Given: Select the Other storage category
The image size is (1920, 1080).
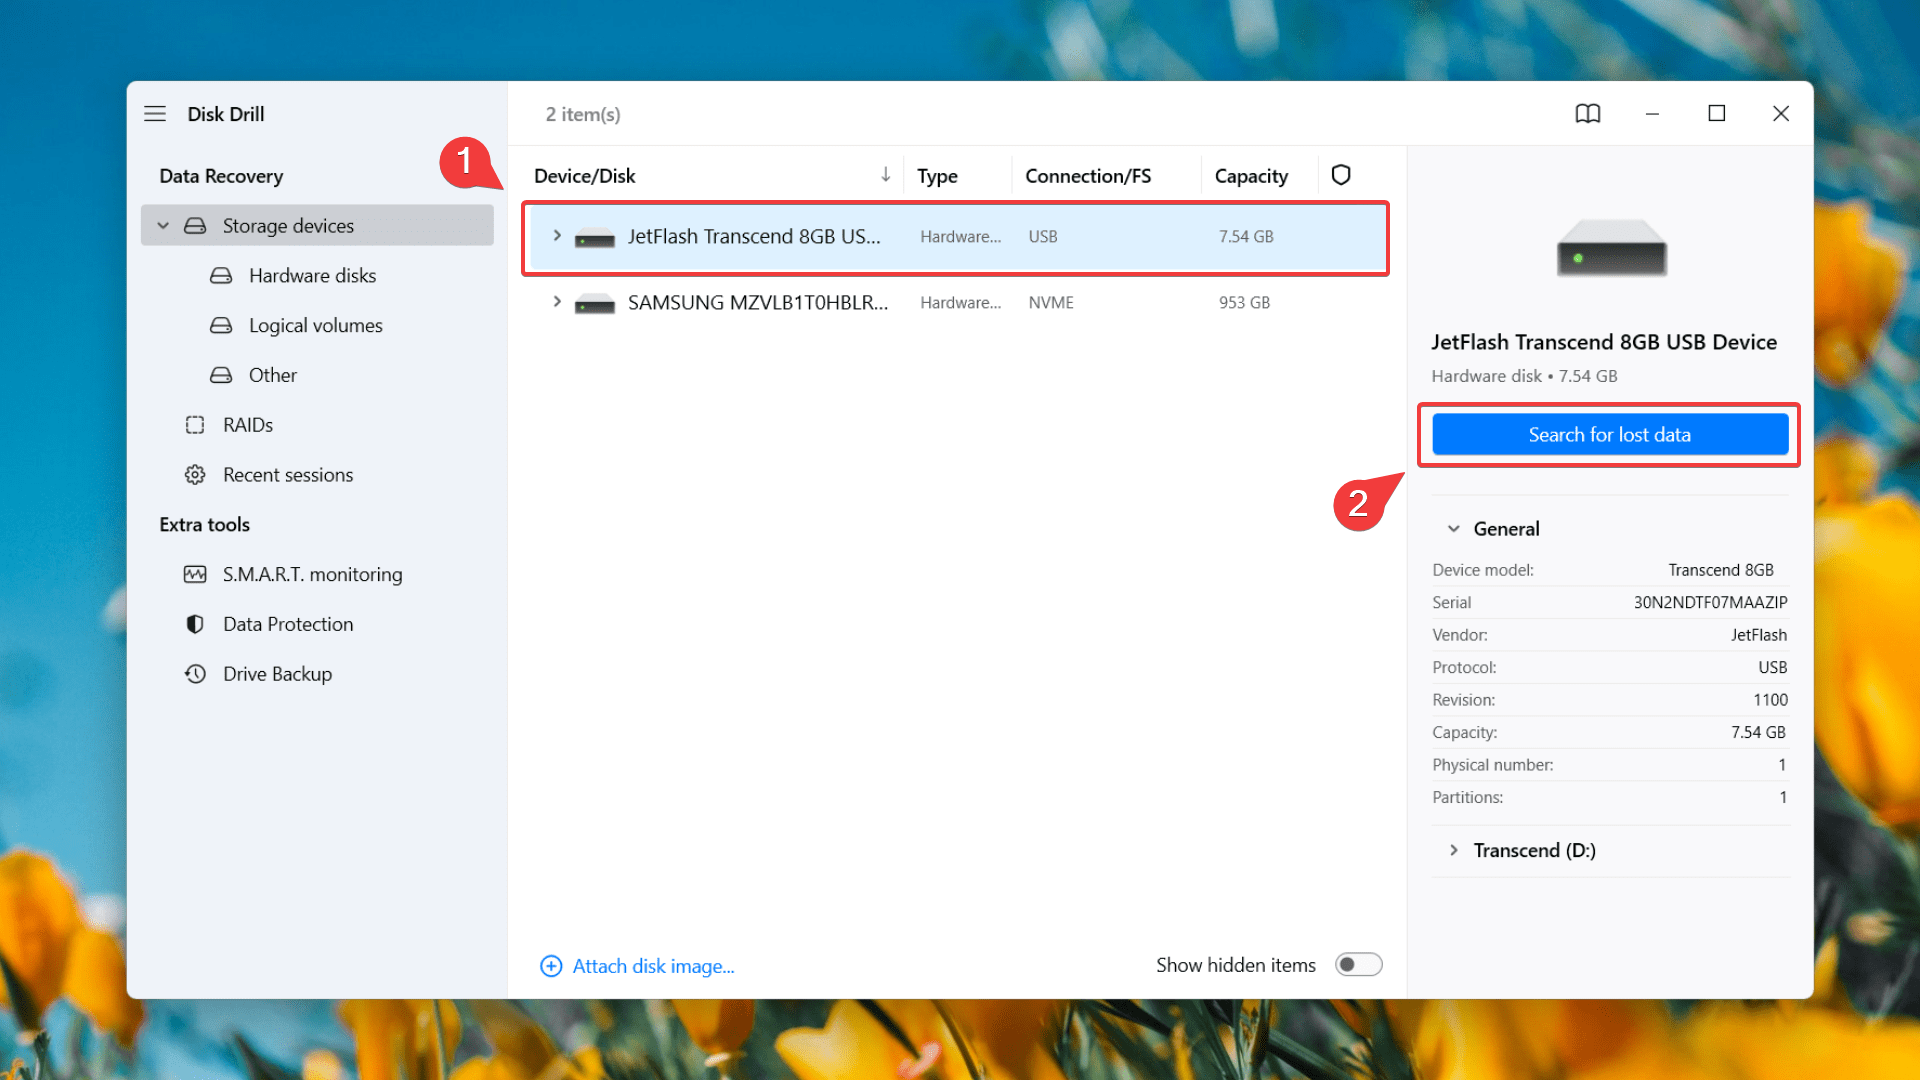Looking at the screenshot, I should pyautogui.click(x=273, y=375).
